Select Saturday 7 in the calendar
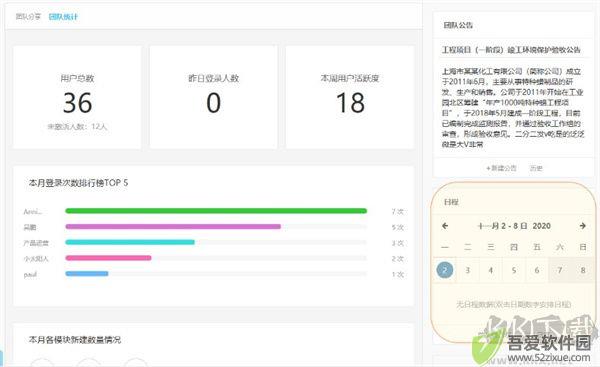 point(559,270)
